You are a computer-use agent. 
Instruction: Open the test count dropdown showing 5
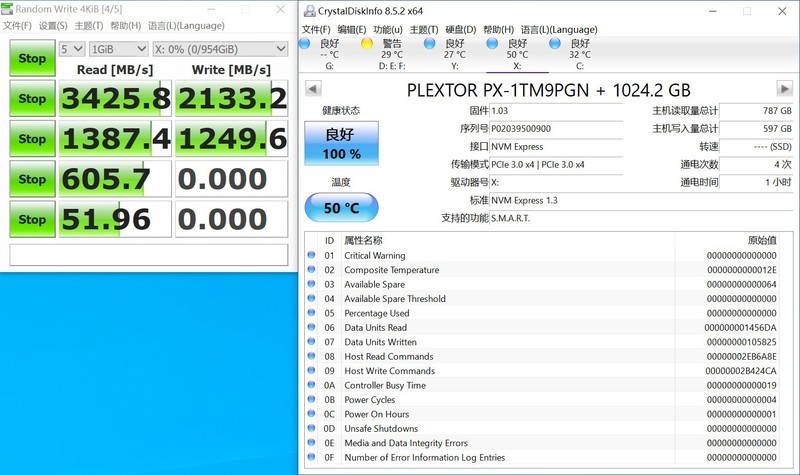click(x=71, y=48)
